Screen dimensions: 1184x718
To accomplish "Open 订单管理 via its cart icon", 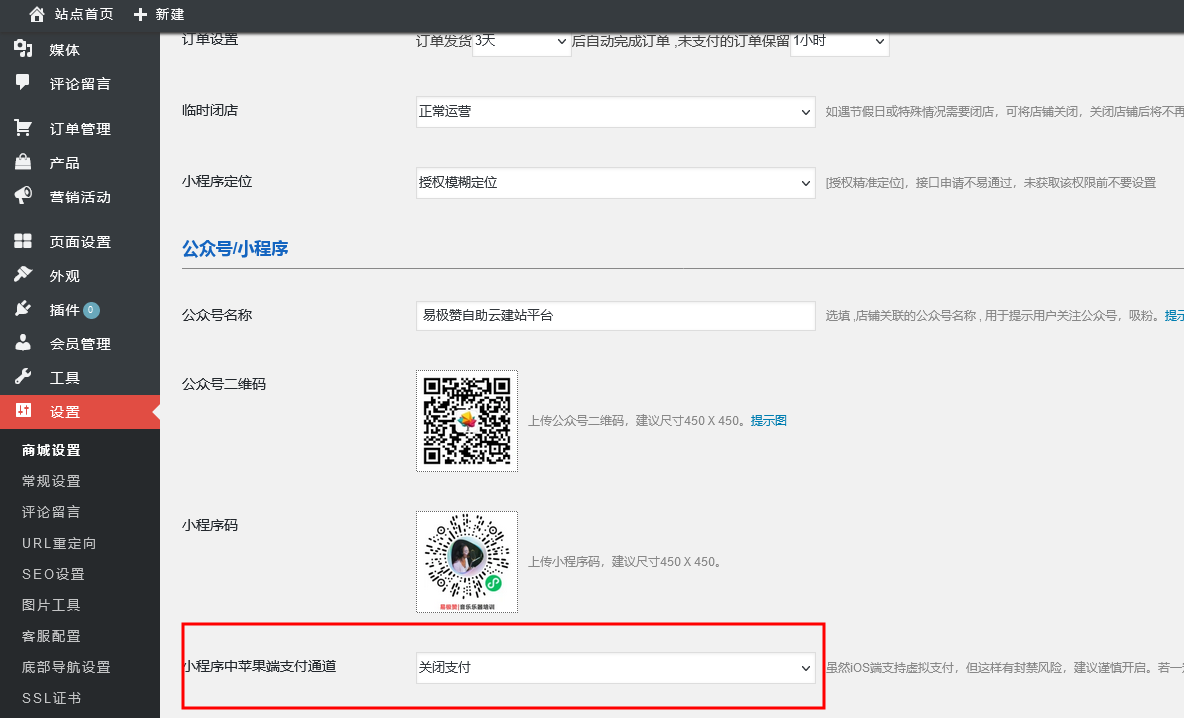I will coord(23,128).
